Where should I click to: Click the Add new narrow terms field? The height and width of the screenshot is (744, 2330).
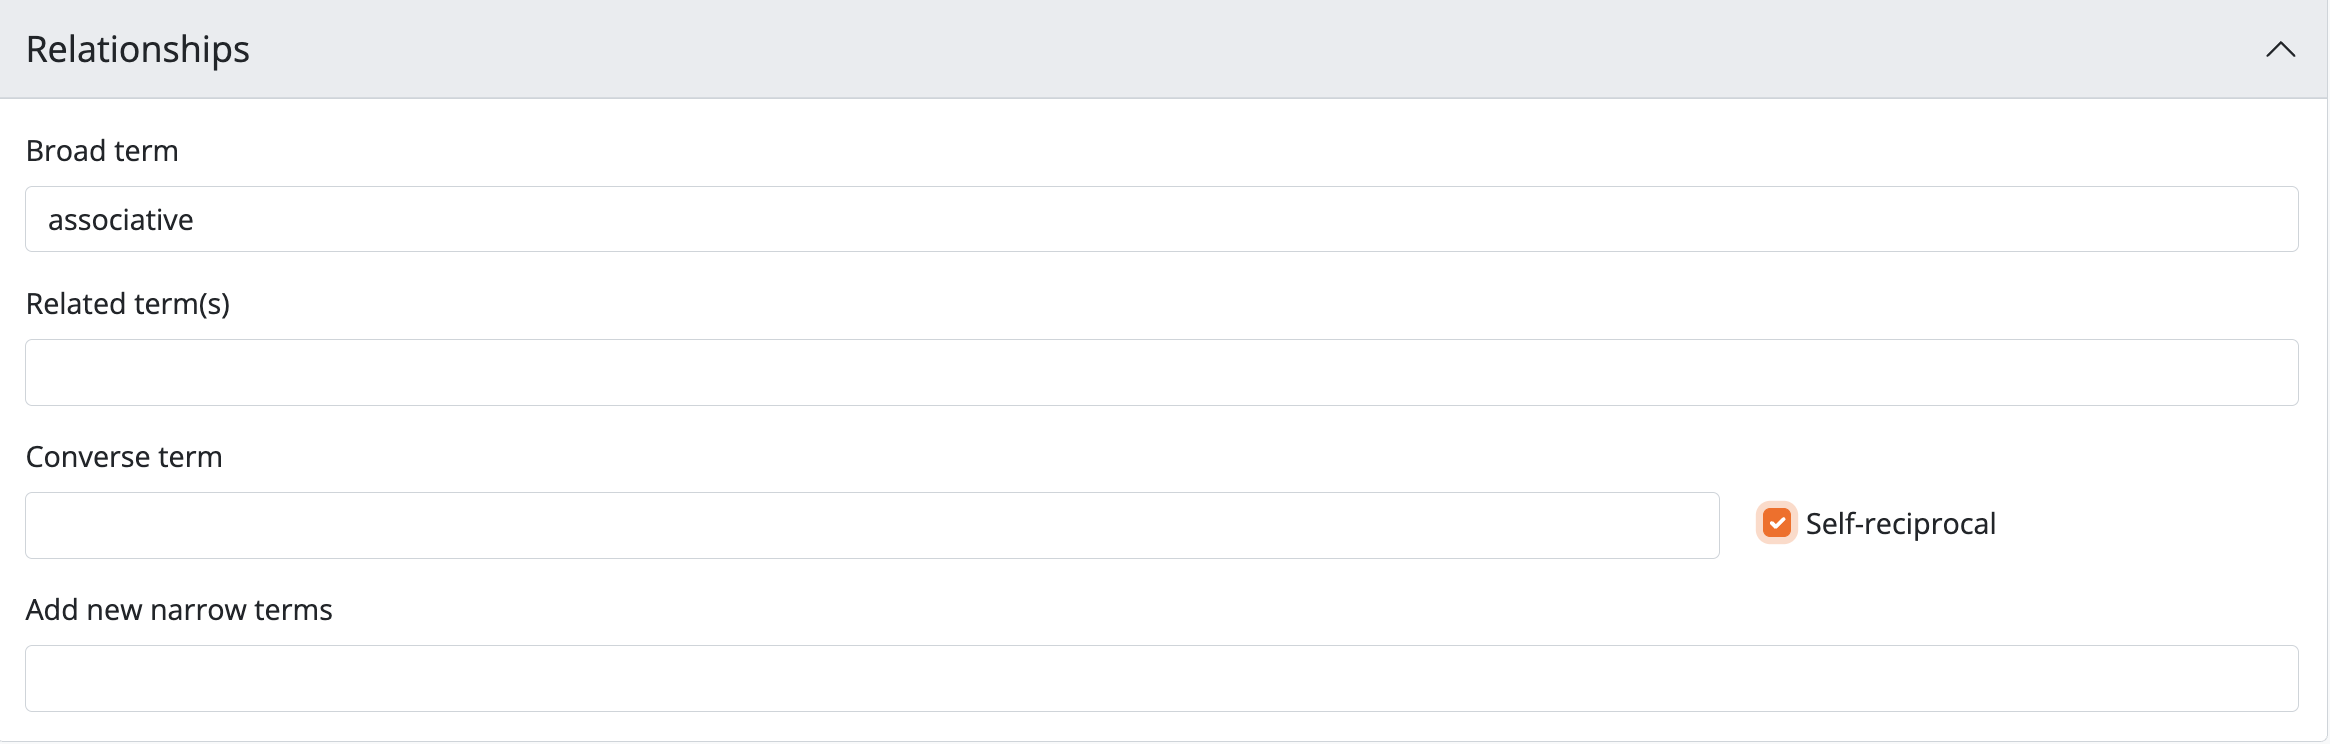tap(1160, 678)
